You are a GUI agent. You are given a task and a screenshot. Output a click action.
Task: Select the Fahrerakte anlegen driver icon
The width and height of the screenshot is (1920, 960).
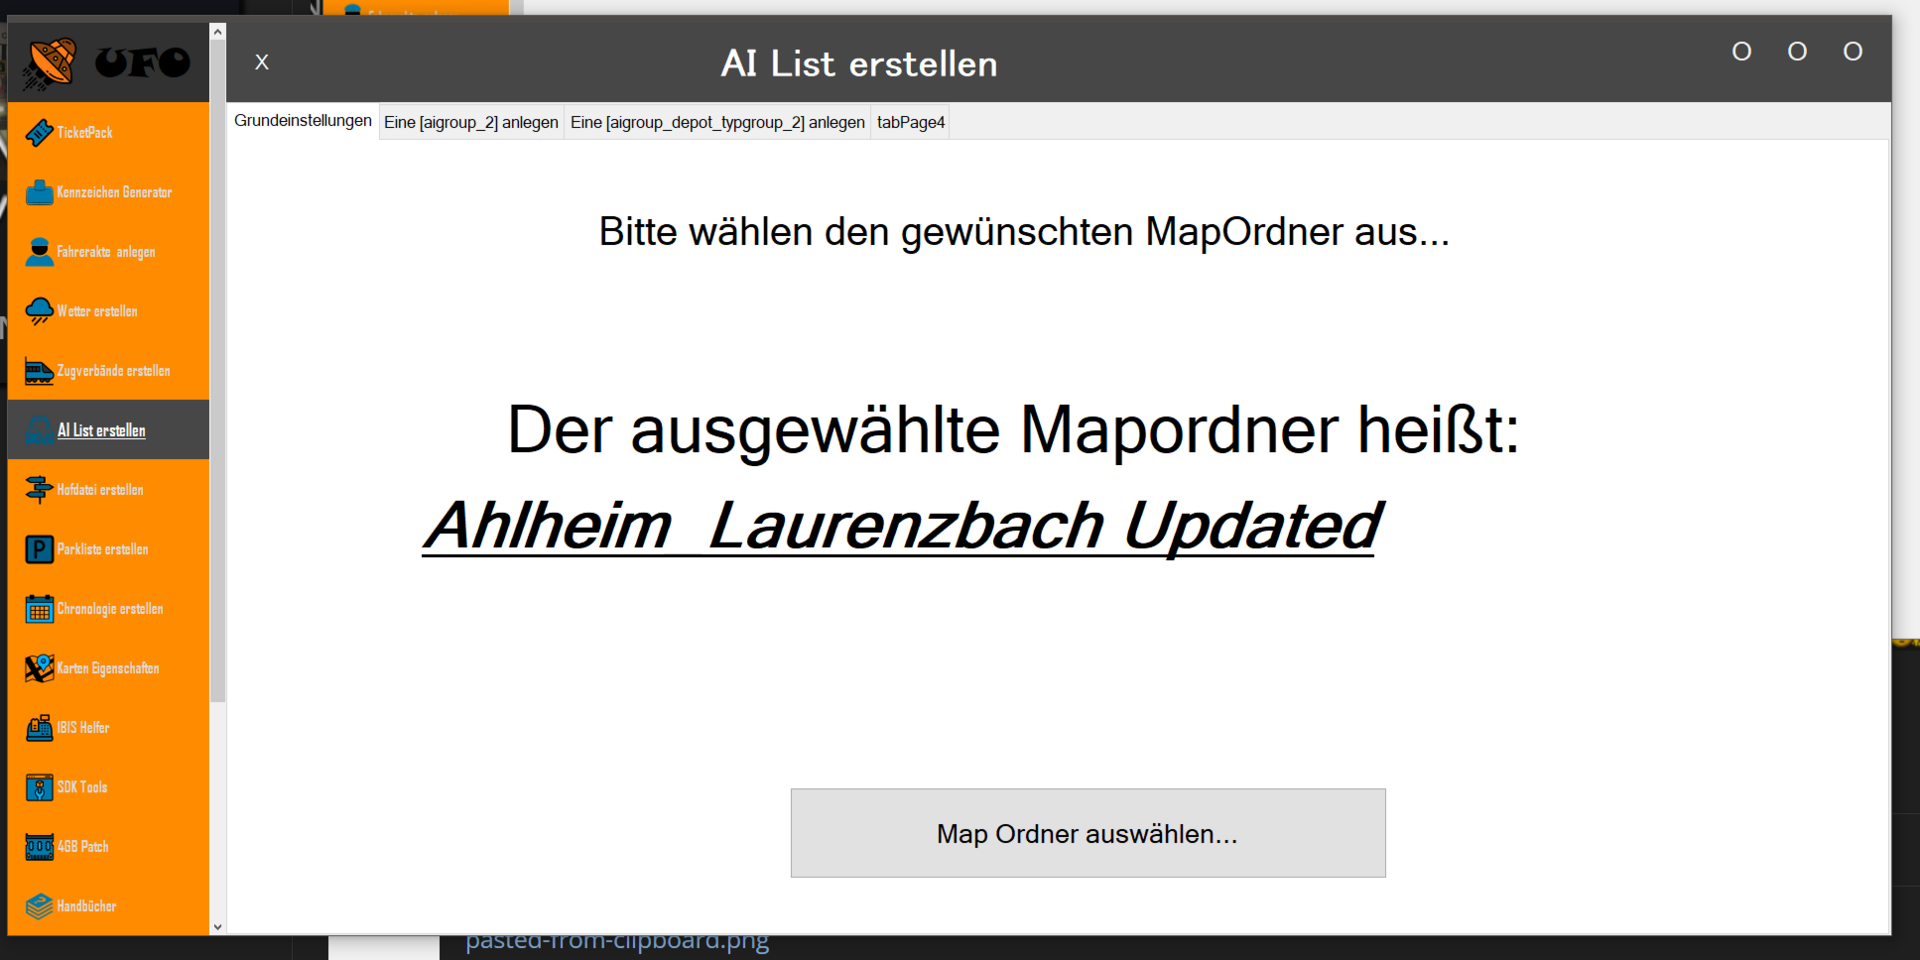click(x=39, y=252)
